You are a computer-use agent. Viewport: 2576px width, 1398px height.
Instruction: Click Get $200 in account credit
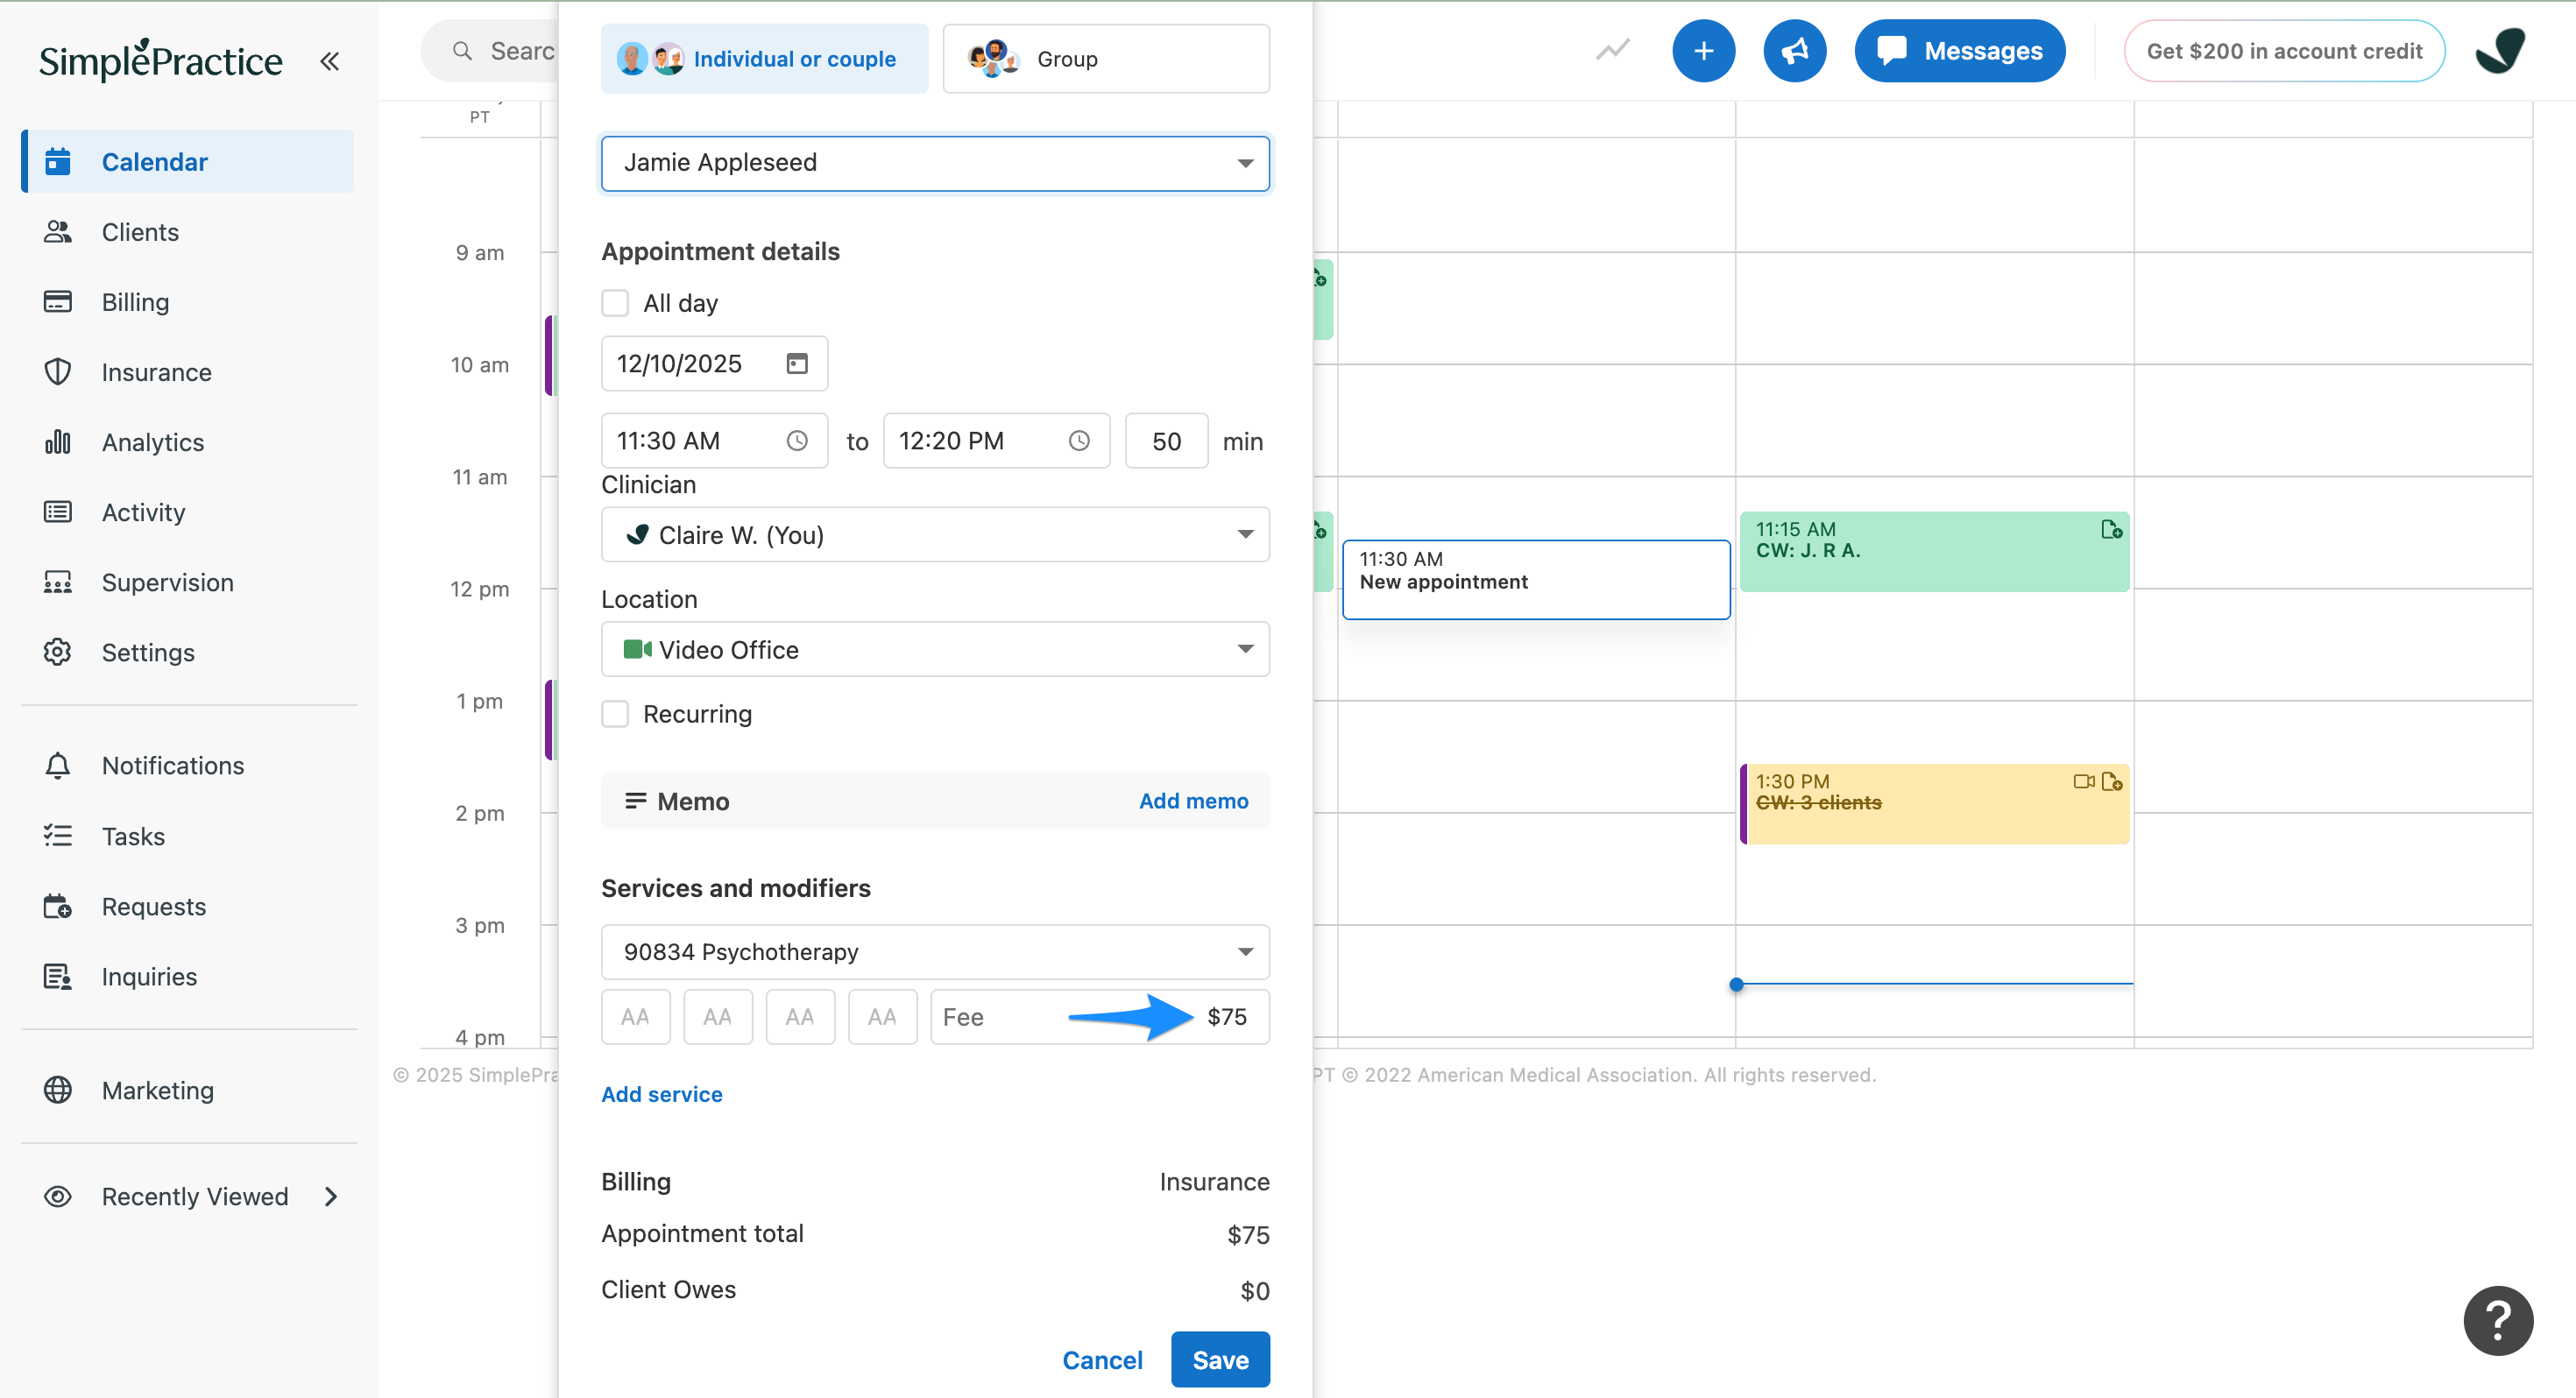click(x=2284, y=51)
